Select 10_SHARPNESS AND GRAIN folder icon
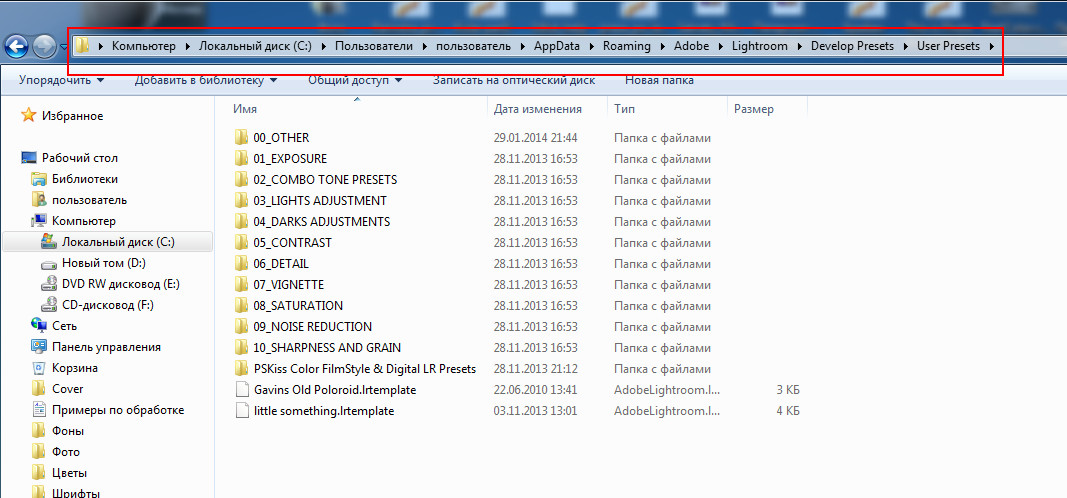The height and width of the screenshot is (498, 1067). point(241,348)
